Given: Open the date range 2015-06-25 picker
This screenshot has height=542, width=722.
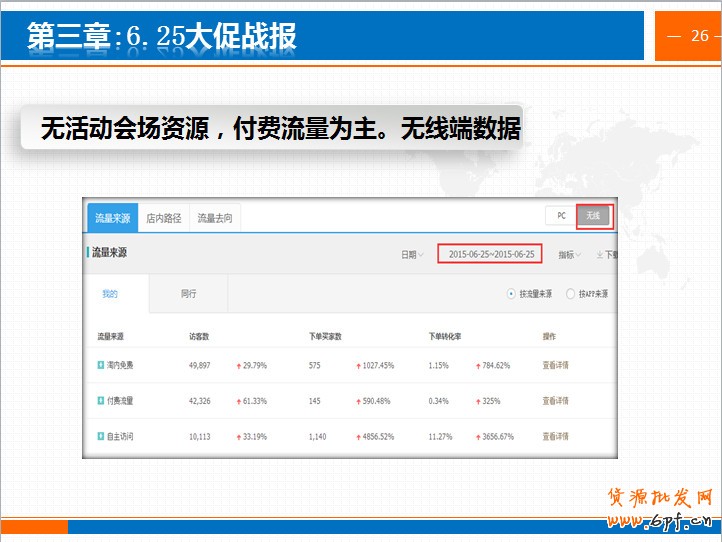Looking at the screenshot, I should pos(491,254).
